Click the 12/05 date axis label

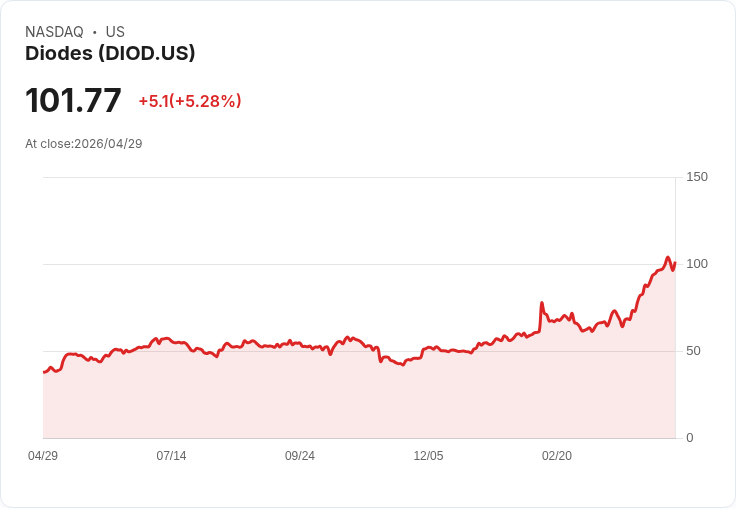coord(428,456)
